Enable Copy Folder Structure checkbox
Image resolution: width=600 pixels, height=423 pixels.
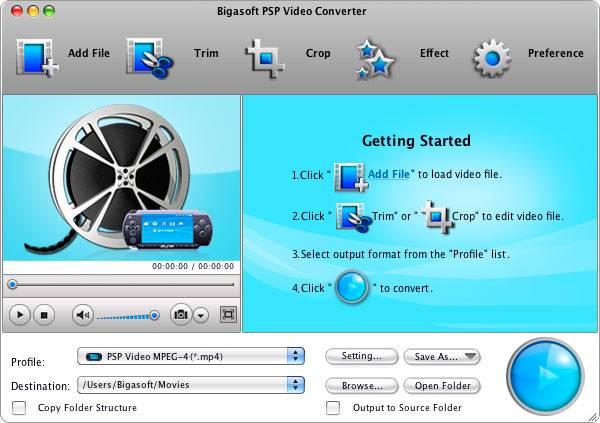pyautogui.click(x=19, y=408)
